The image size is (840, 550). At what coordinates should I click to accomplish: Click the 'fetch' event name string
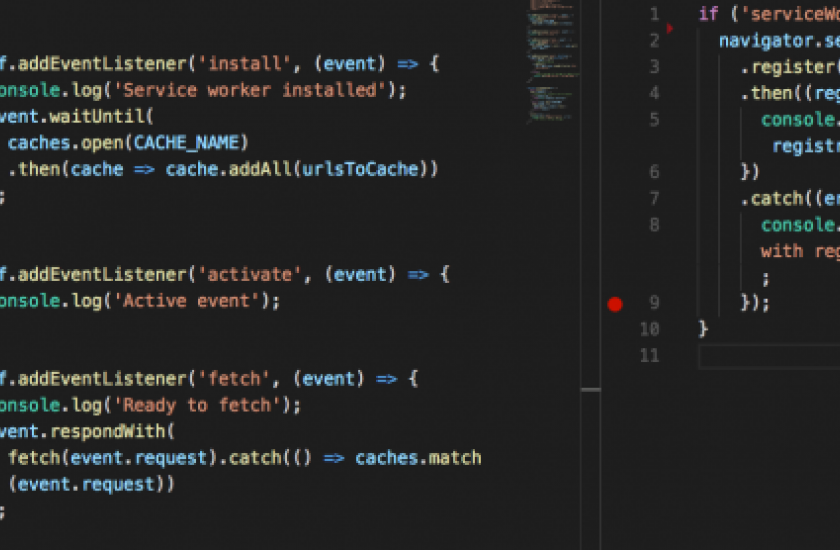click(234, 379)
